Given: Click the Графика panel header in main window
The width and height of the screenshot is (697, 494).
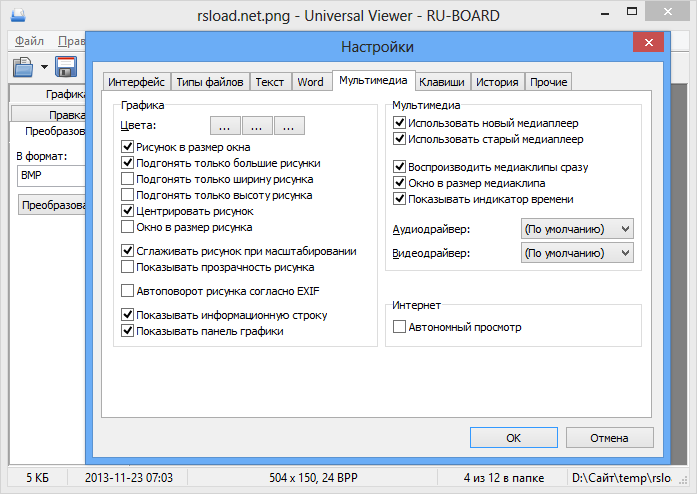Looking at the screenshot, I should (x=48, y=94).
